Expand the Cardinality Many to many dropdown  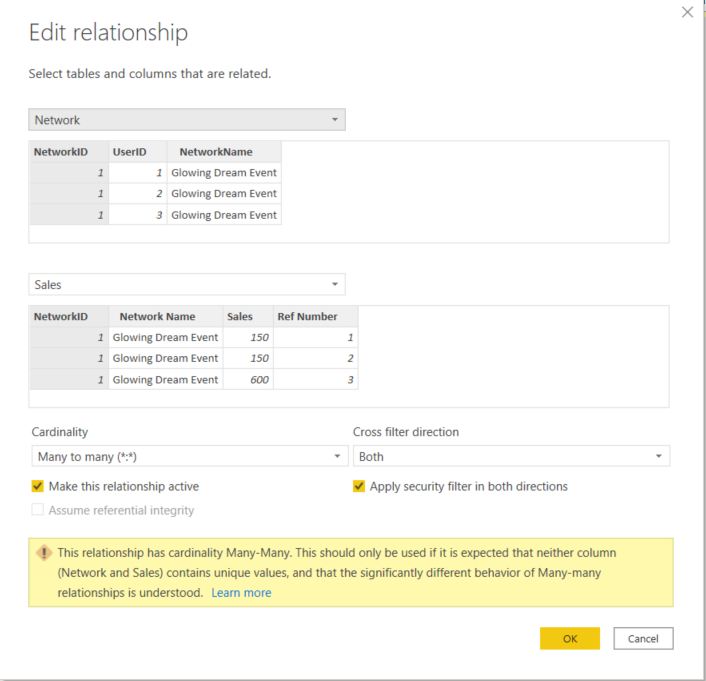click(x=190, y=456)
